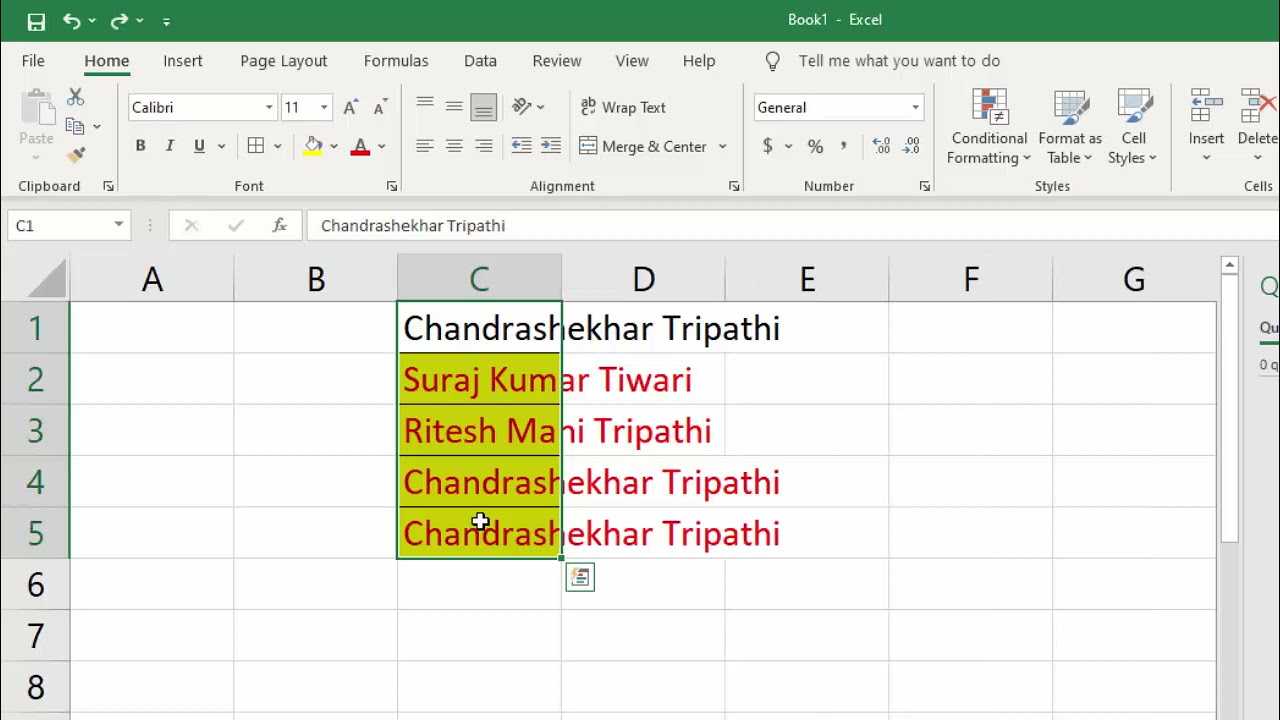Switch to the Insert tab

(183, 61)
